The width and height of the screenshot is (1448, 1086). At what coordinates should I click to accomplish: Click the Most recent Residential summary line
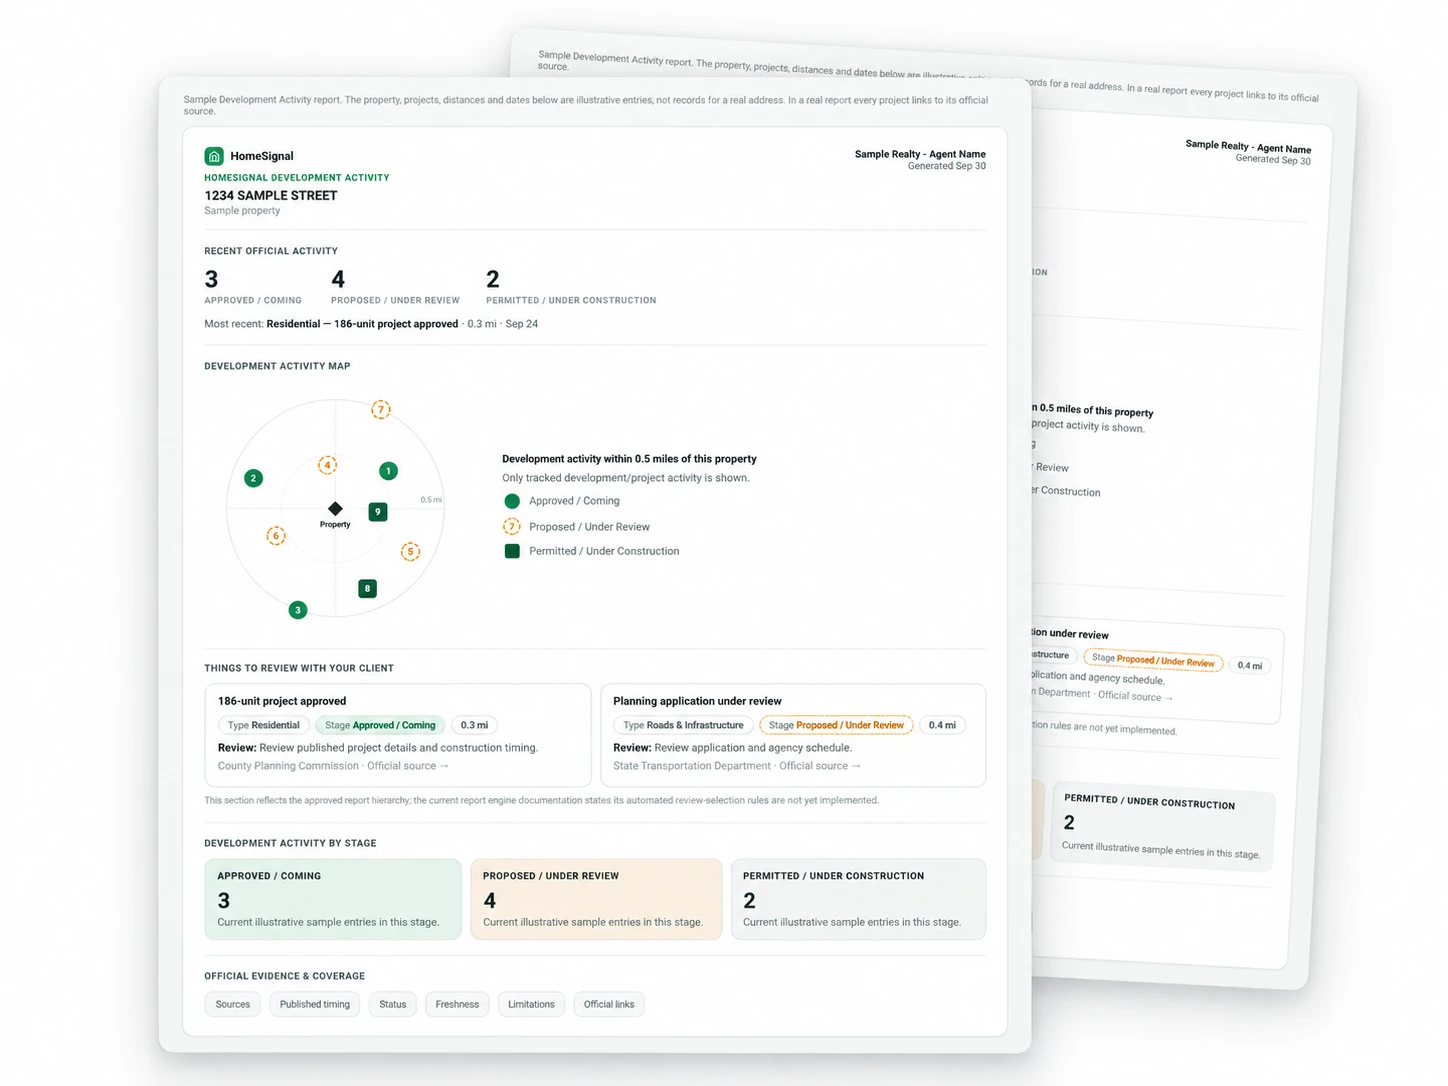(371, 324)
